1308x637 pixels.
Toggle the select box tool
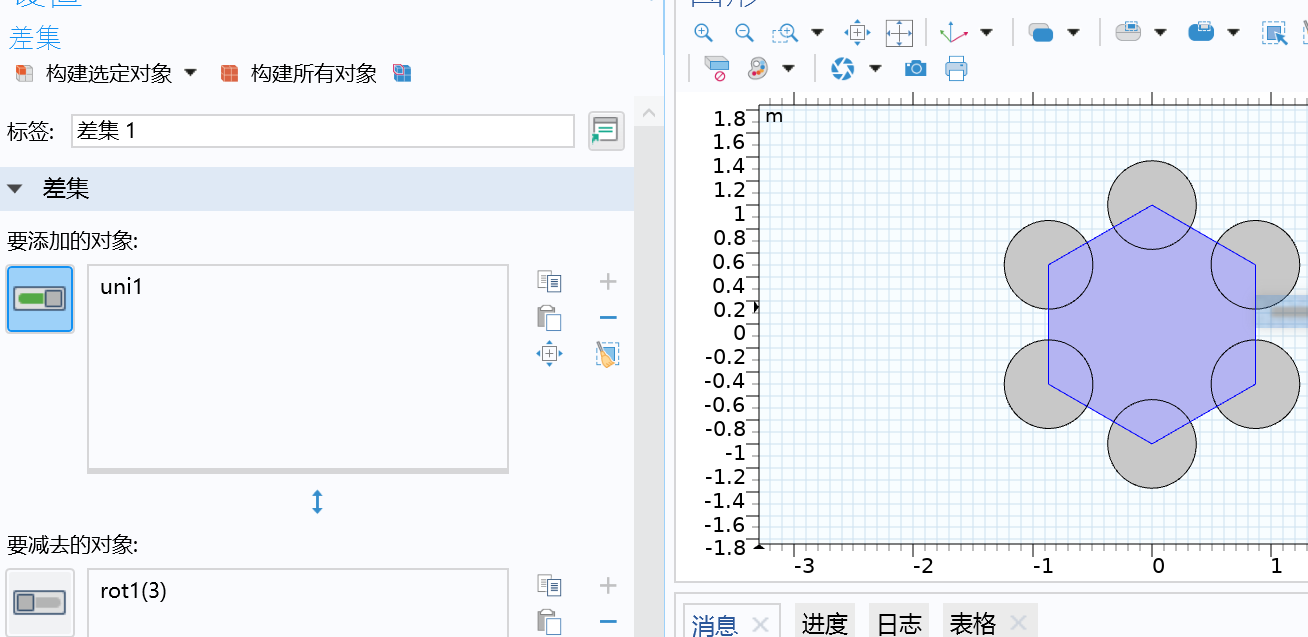(x=1273, y=32)
